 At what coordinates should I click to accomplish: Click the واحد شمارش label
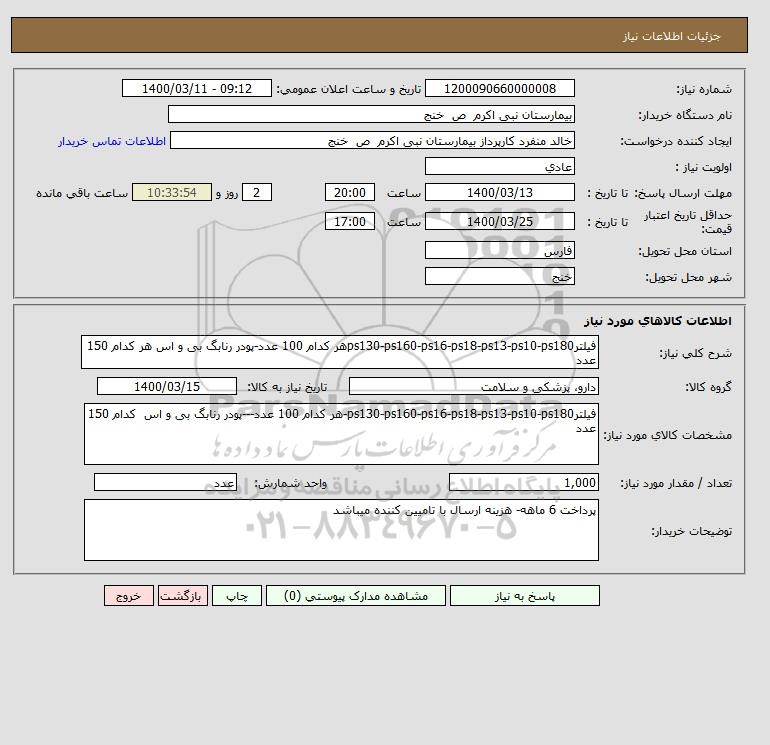point(290,484)
